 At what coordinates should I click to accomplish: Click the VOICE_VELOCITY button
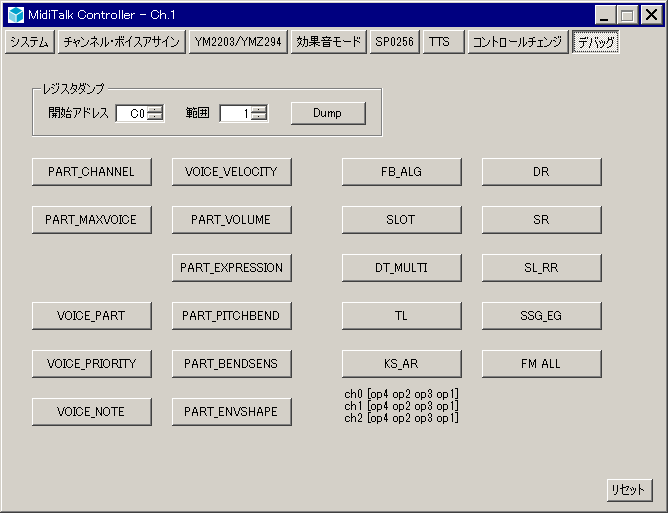coord(232,172)
